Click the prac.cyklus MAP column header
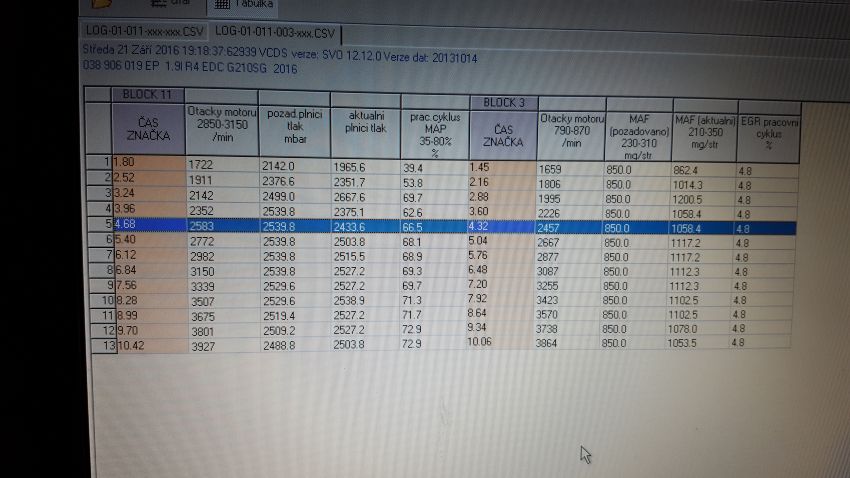This screenshot has width=850, height=478. click(434, 133)
